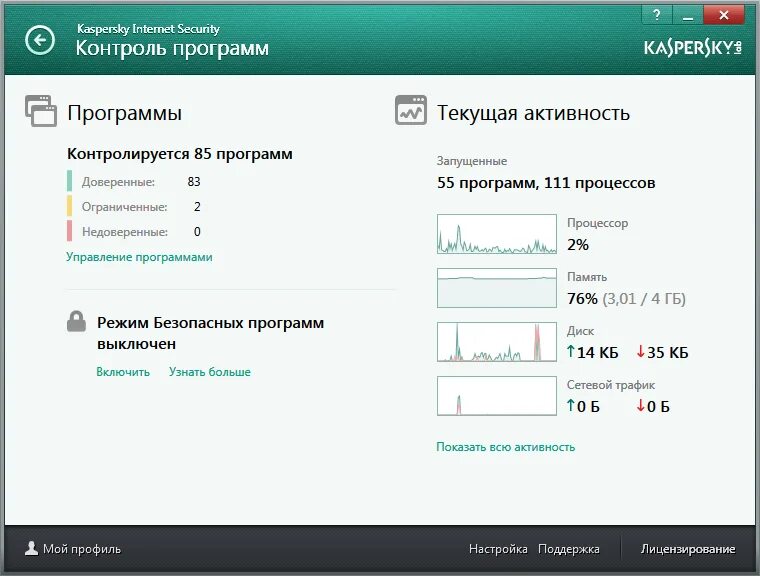Image resolution: width=760 pixels, height=576 pixels.
Task: Click the Режим Безопасных программ выключен text
Action: pyautogui.click(x=210, y=333)
